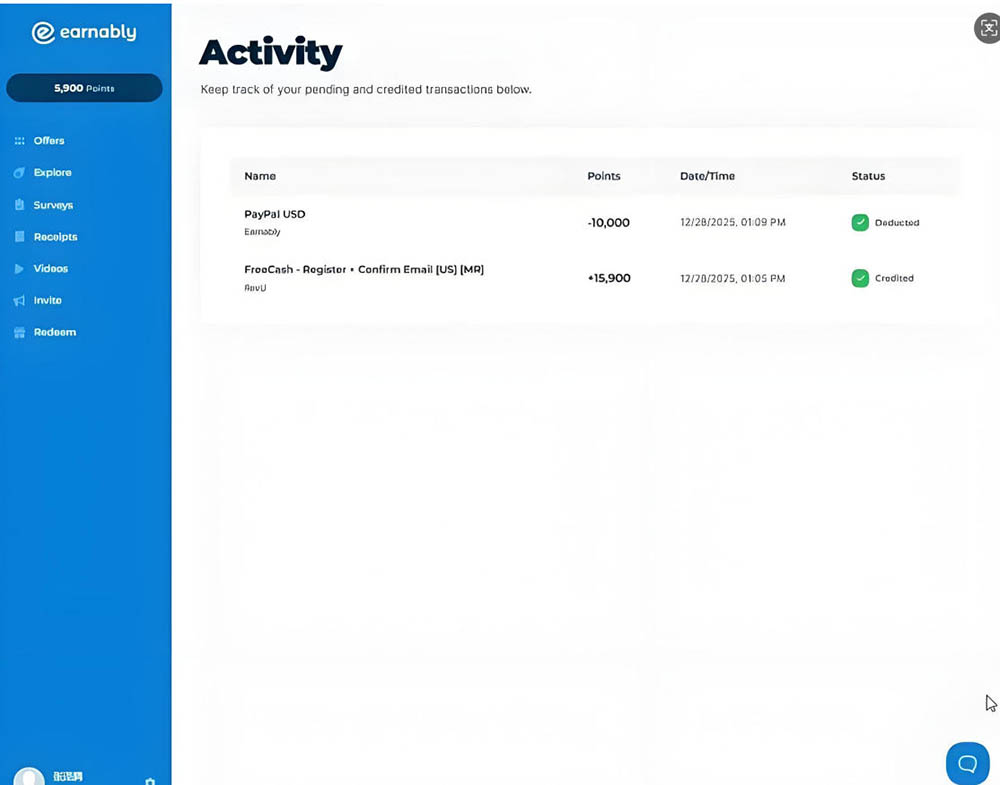Click the Earnably logo in the sidebar
The height and width of the screenshot is (785, 1000).
click(x=84, y=32)
